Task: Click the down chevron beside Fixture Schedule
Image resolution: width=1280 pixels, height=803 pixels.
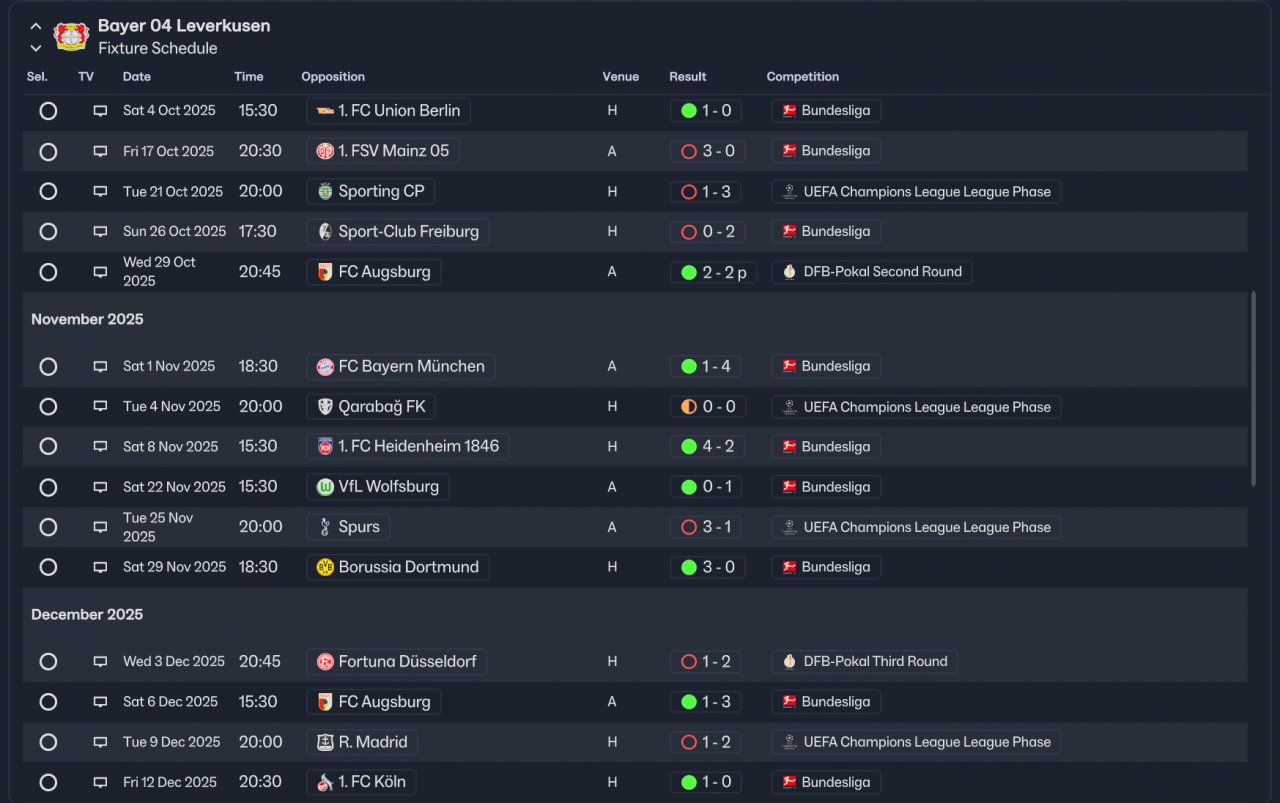Action: click(36, 48)
